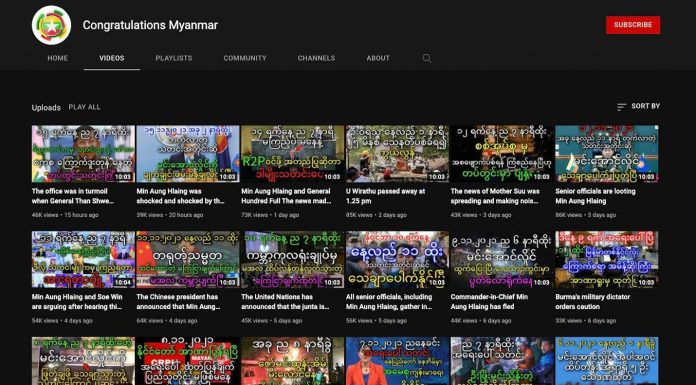The width and height of the screenshot is (696, 385).
Task: Click the Uploads heading
Action: (x=46, y=107)
